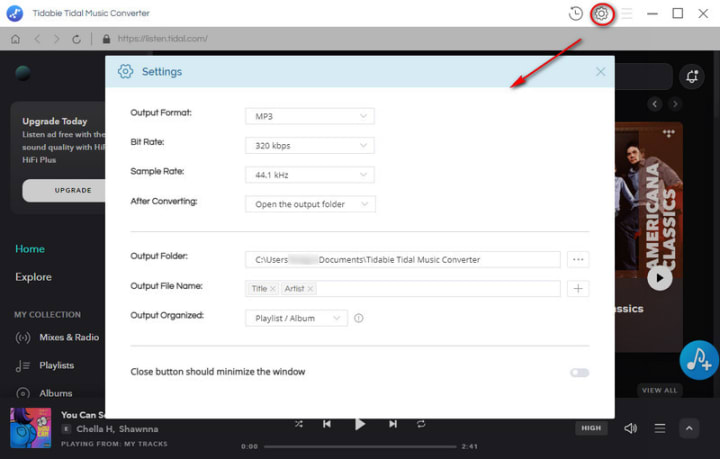Navigate back with the left arrow

[x=37, y=39]
